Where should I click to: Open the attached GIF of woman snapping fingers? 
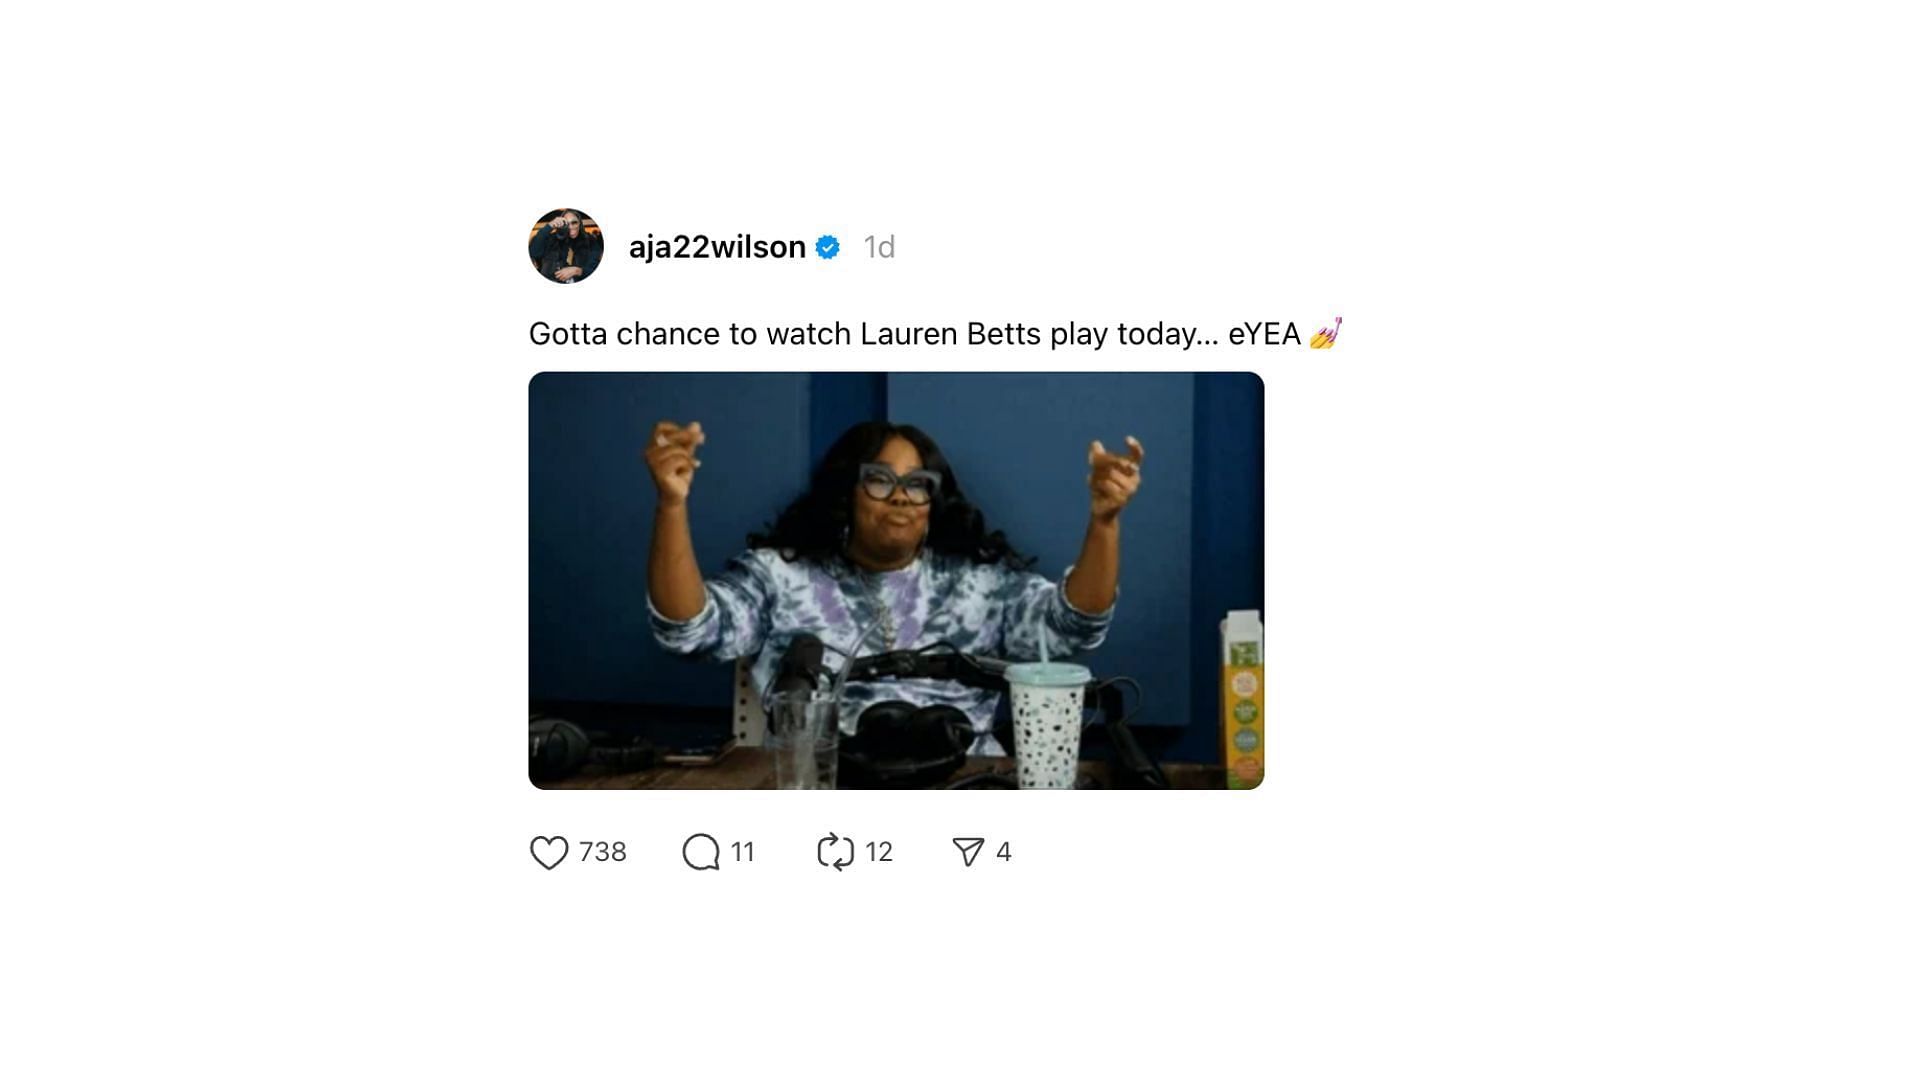pos(896,581)
